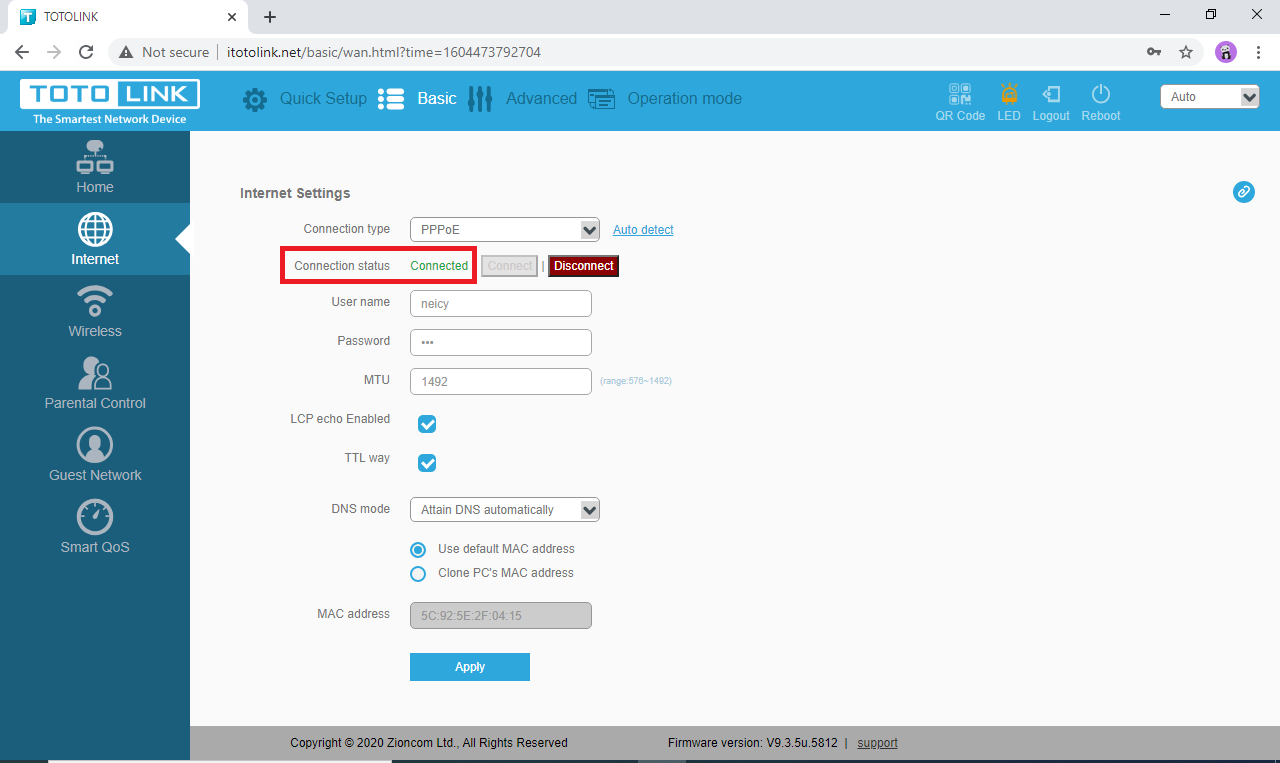Click the Copyright Zioncom footer text
Image resolution: width=1280 pixels, height=763 pixels.
click(429, 743)
